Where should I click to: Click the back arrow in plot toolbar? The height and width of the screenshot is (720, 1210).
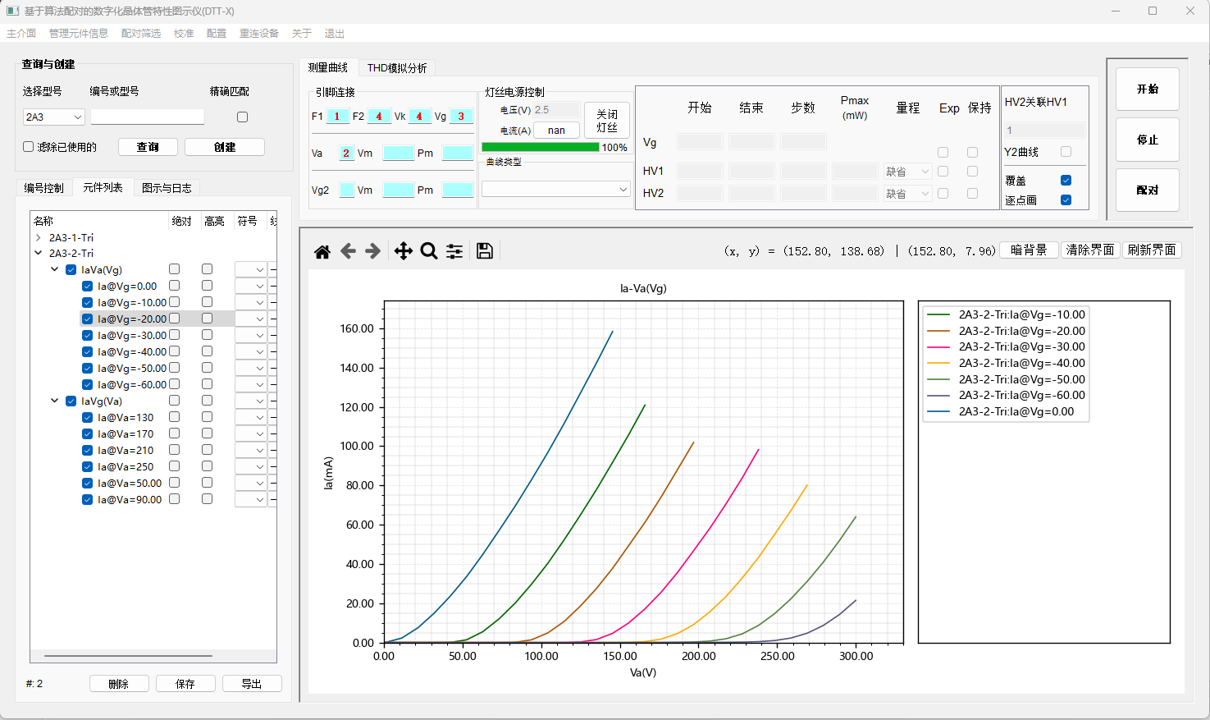(348, 251)
